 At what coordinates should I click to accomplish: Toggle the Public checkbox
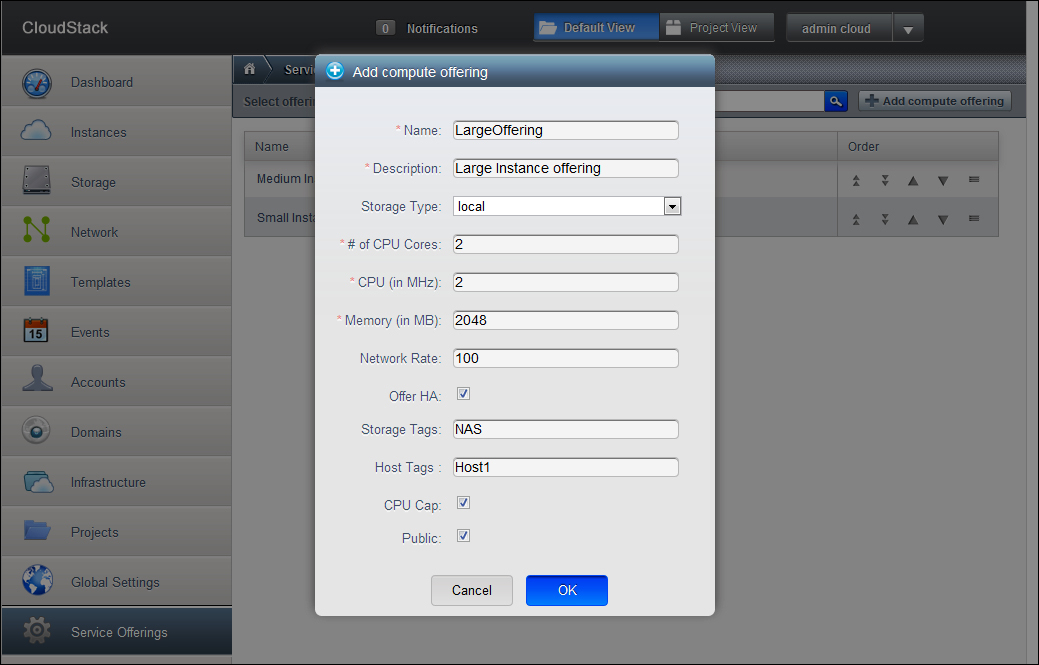(x=463, y=536)
